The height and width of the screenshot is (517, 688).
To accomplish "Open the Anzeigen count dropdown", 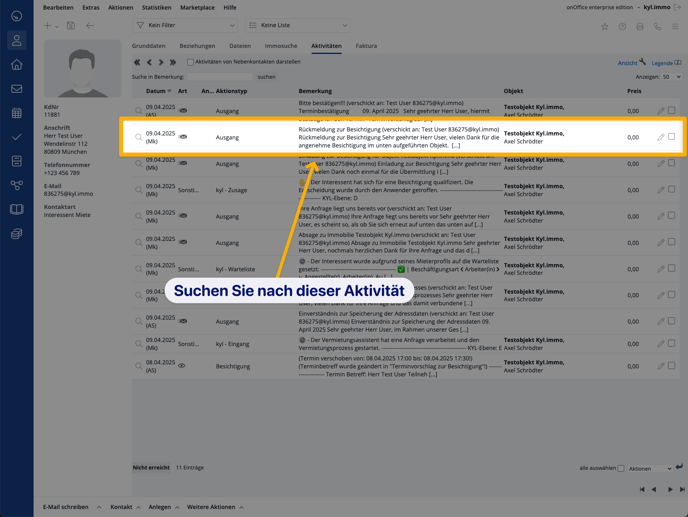I will pos(671,77).
